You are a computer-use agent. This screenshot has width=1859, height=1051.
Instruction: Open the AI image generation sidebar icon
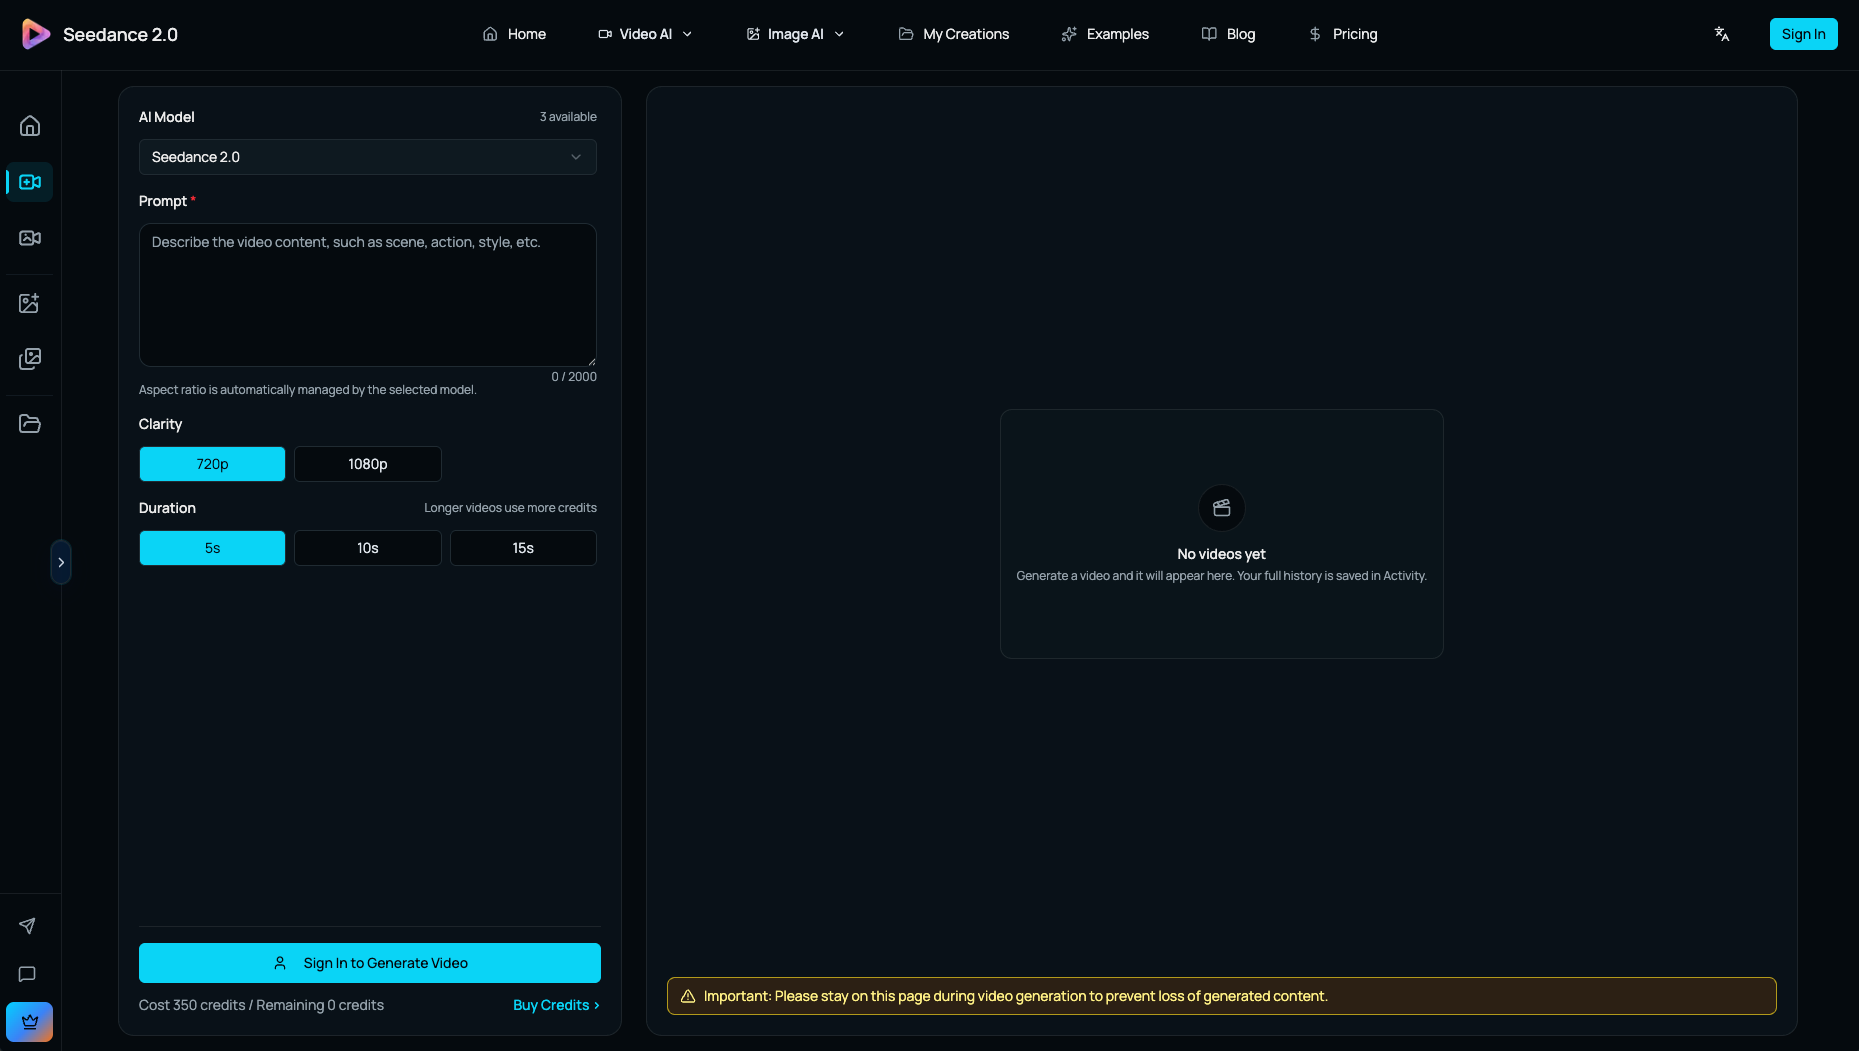(x=29, y=302)
